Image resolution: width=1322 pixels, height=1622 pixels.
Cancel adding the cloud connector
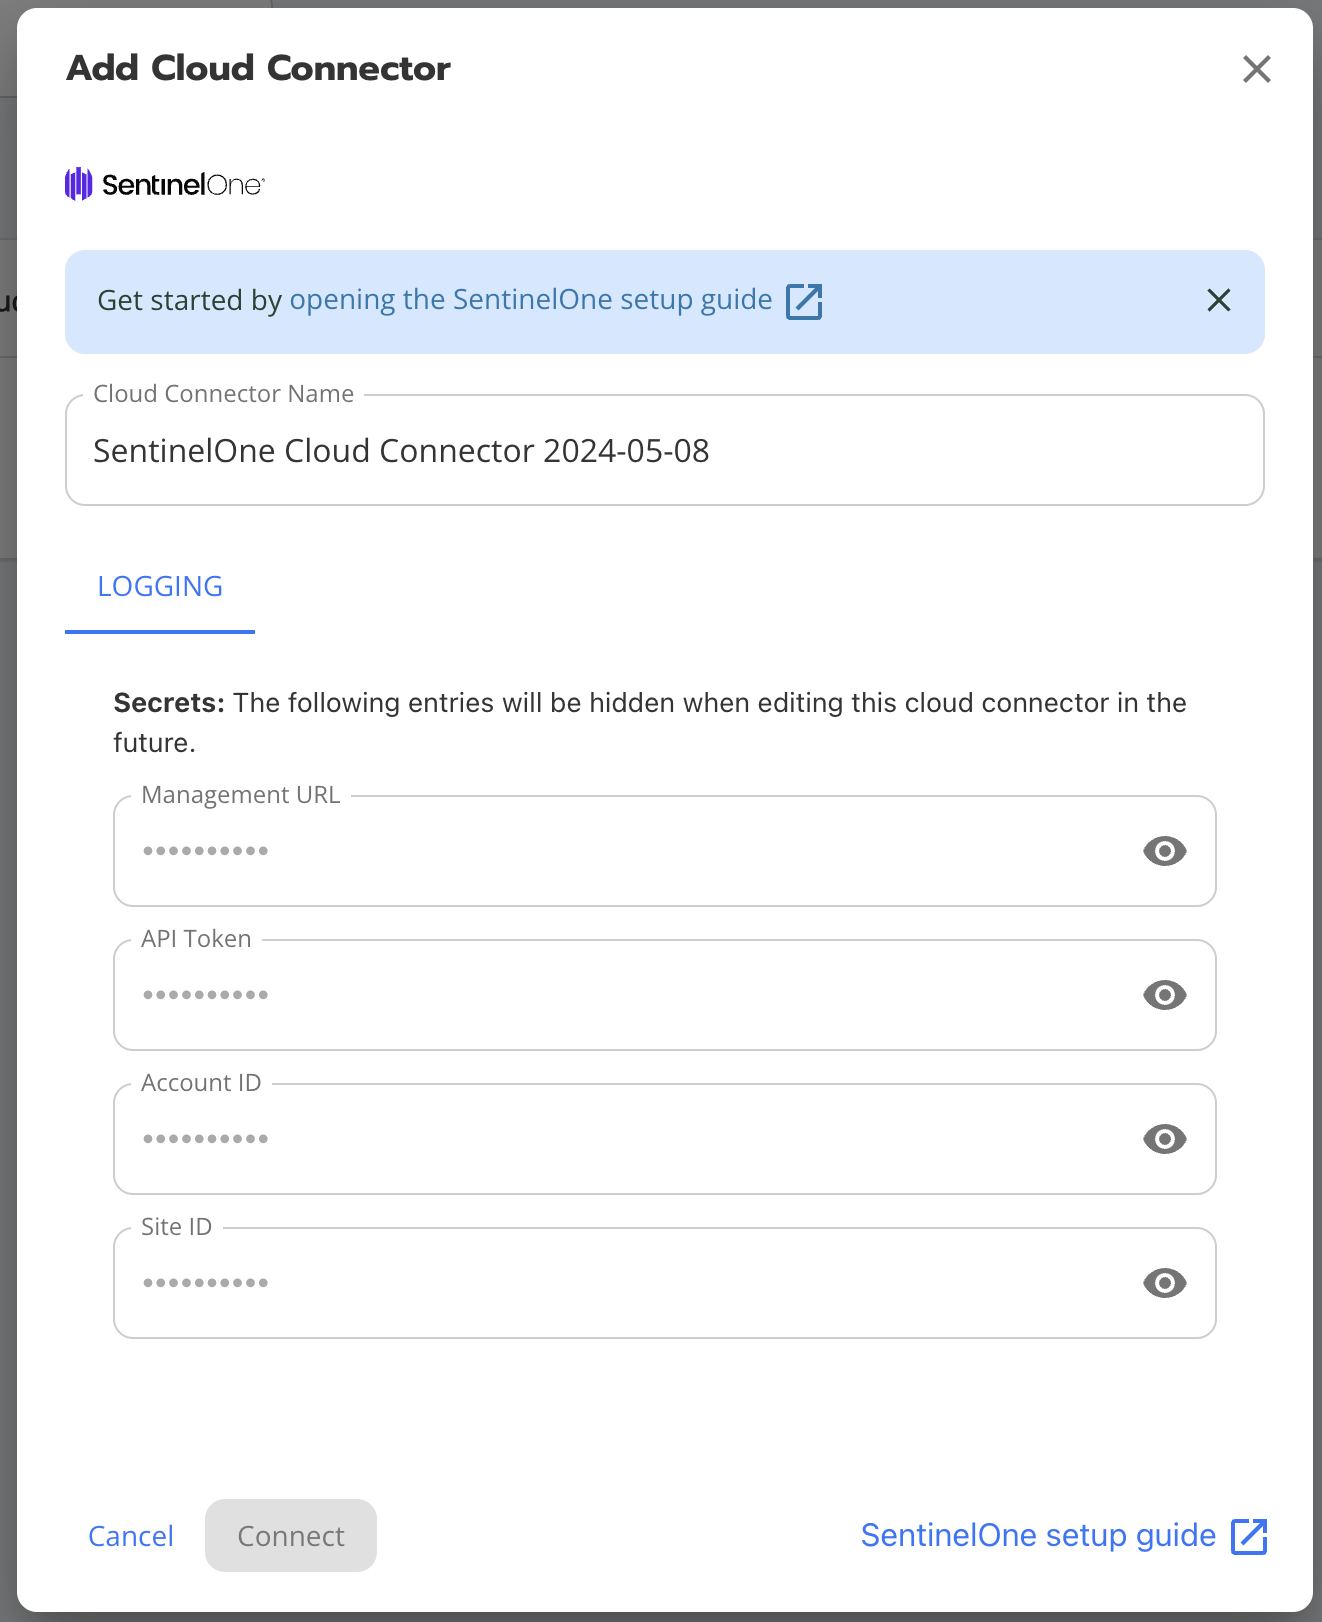point(131,1536)
